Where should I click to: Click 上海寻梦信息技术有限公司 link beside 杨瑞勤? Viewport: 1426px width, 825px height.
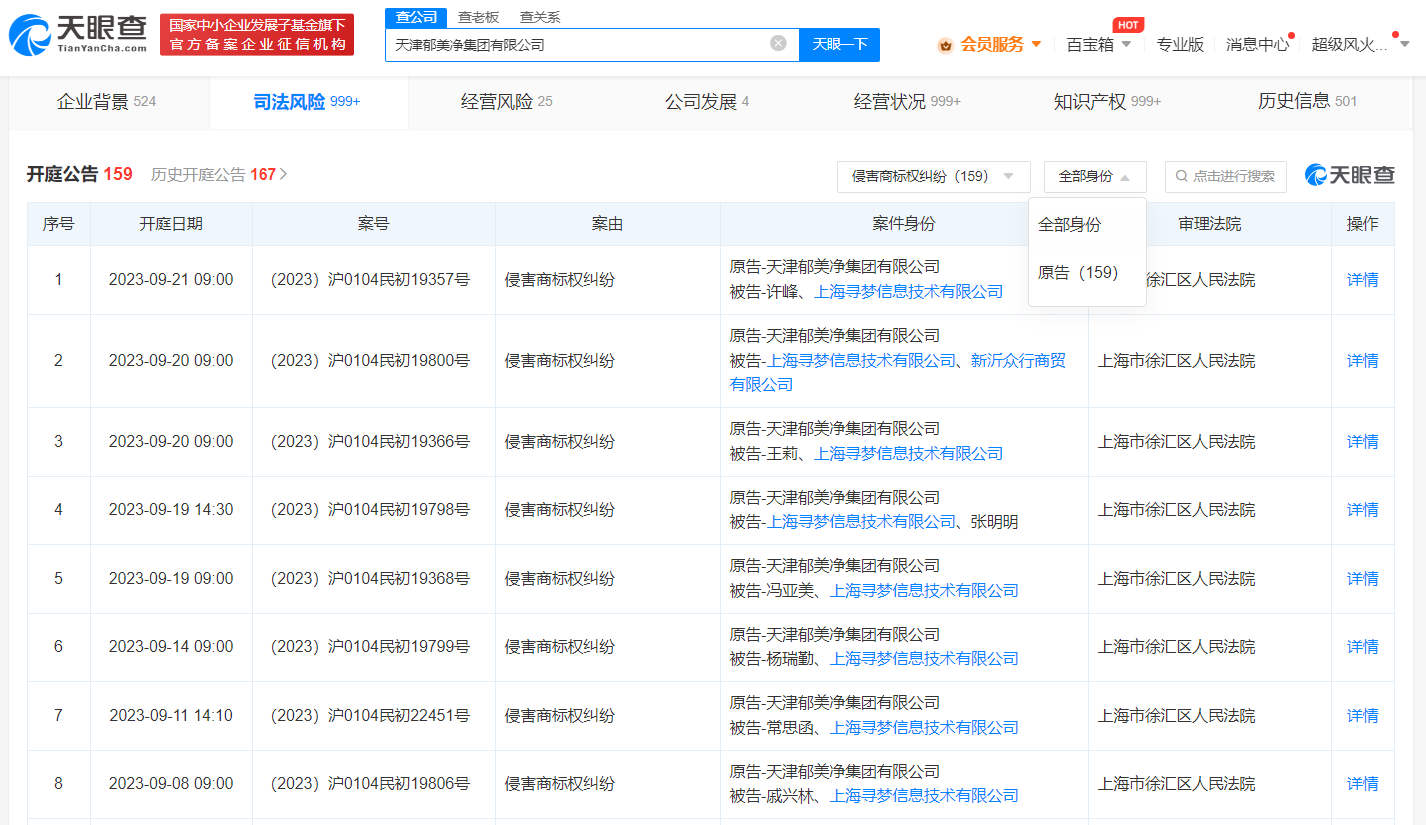(x=924, y=658)
